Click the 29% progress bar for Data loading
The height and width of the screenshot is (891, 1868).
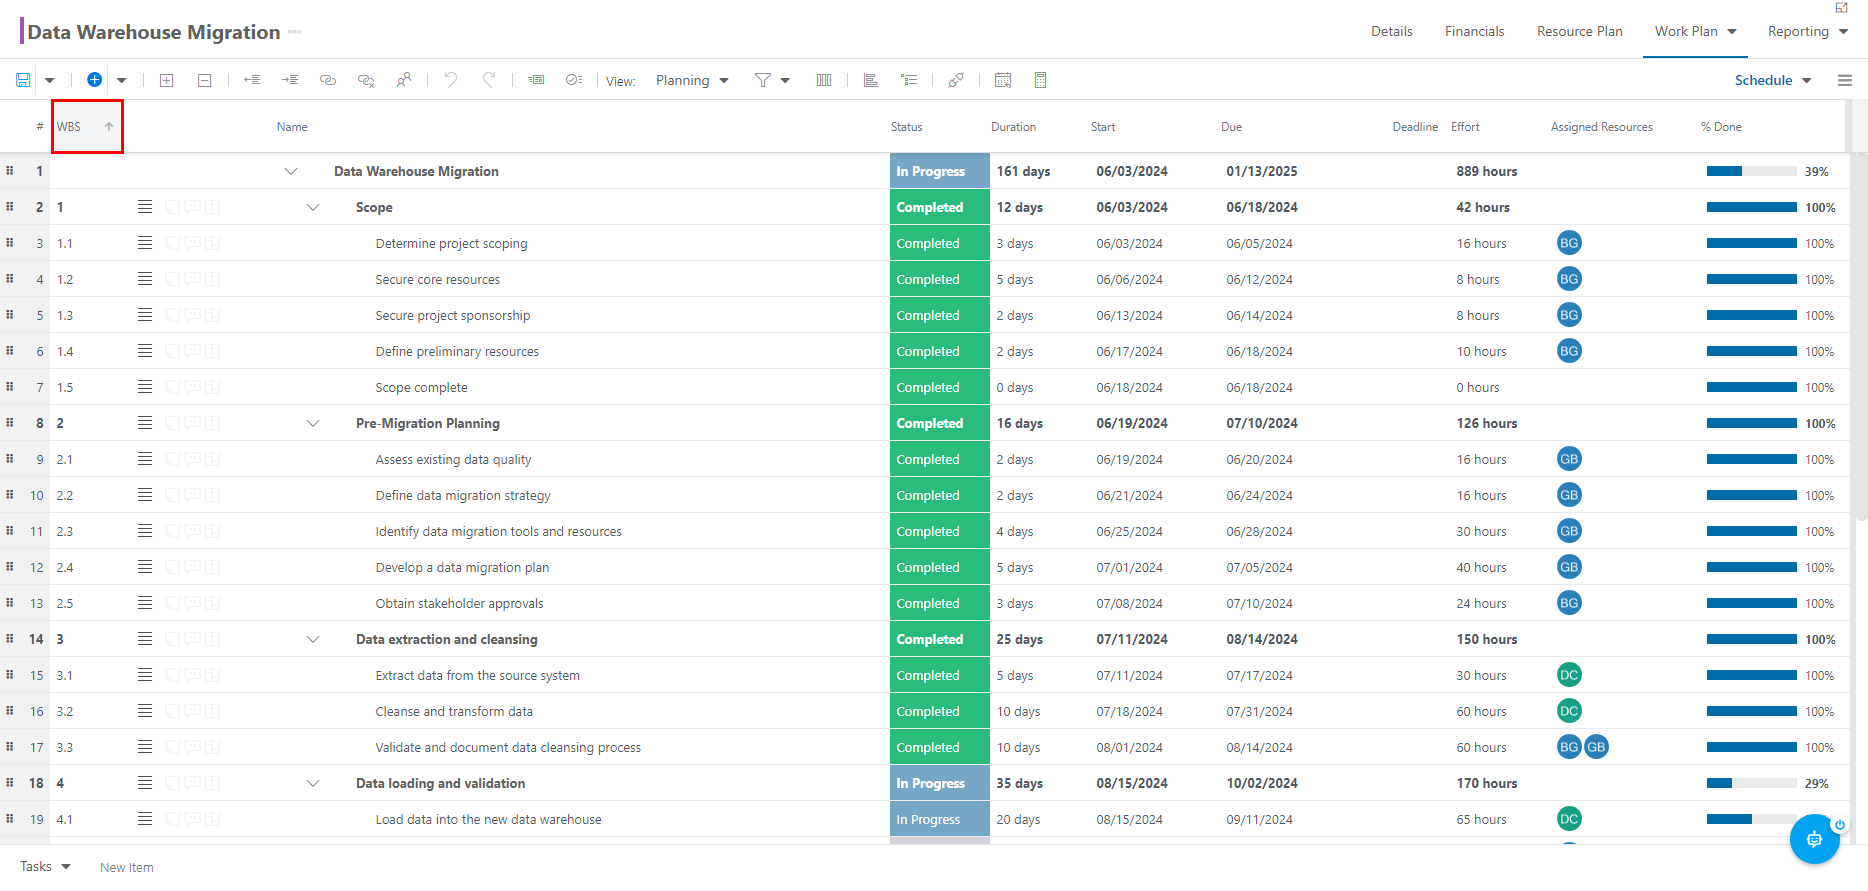tap(1751, 783)
